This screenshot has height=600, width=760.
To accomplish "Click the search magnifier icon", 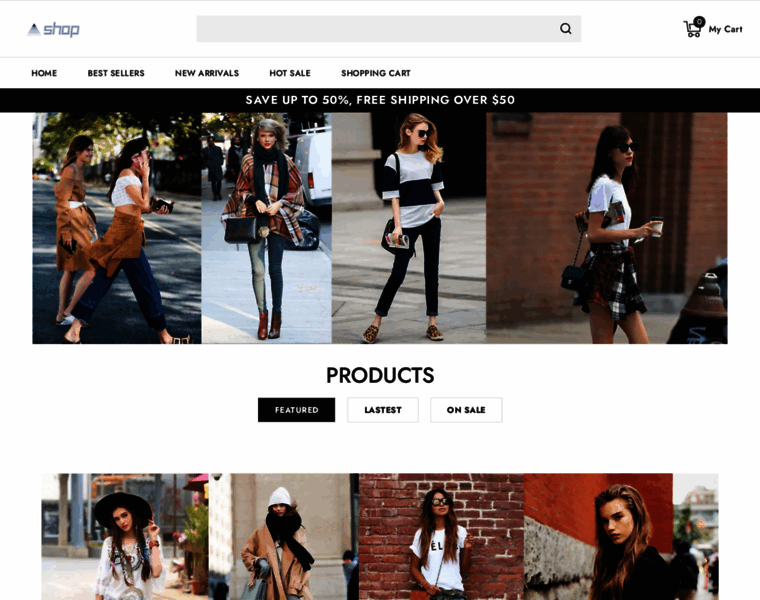I will tap(565, 29).
